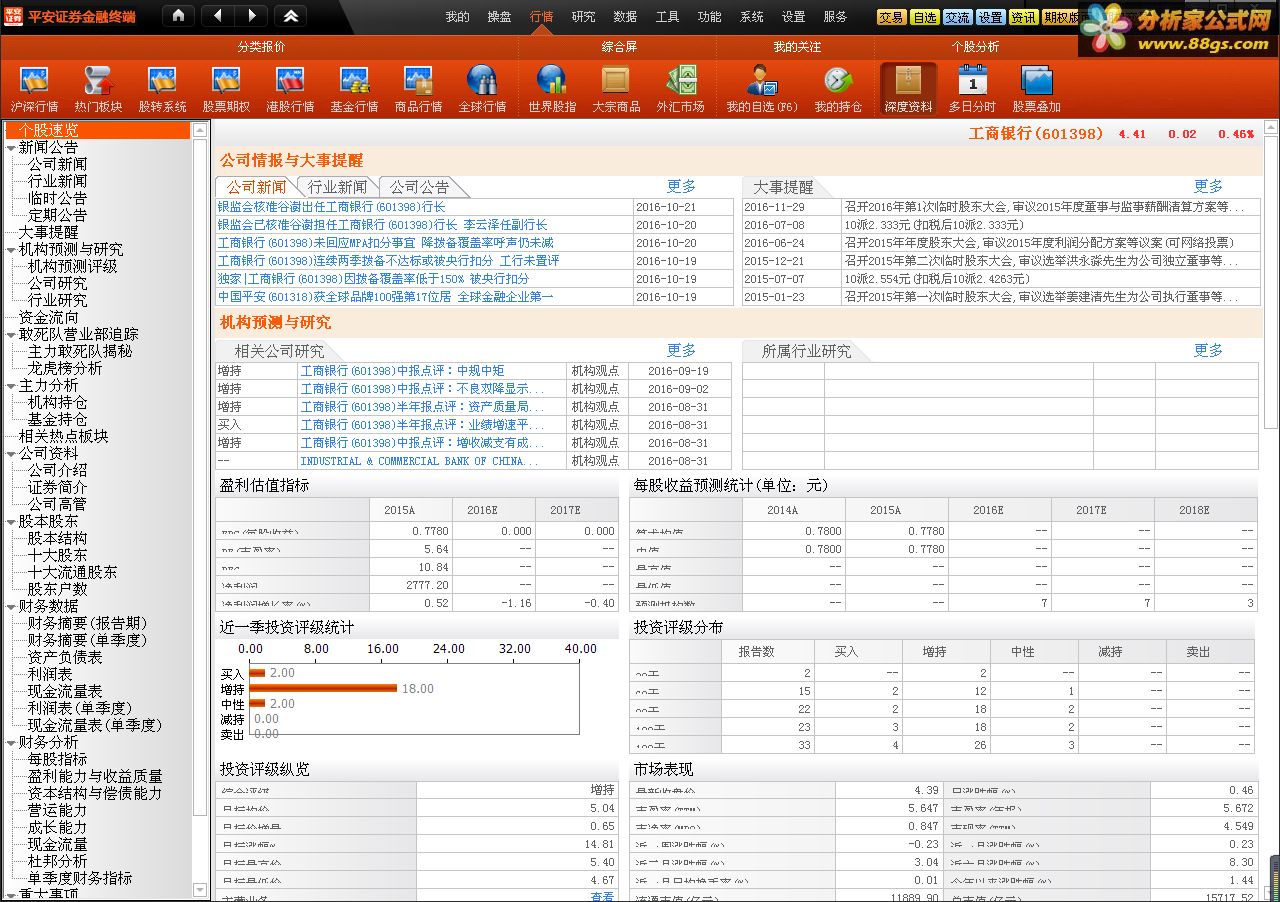The height and width of the screenshot is (902, 1280).
Task: Open 大宗商品 bulk commodities icon
Action: 616,89
